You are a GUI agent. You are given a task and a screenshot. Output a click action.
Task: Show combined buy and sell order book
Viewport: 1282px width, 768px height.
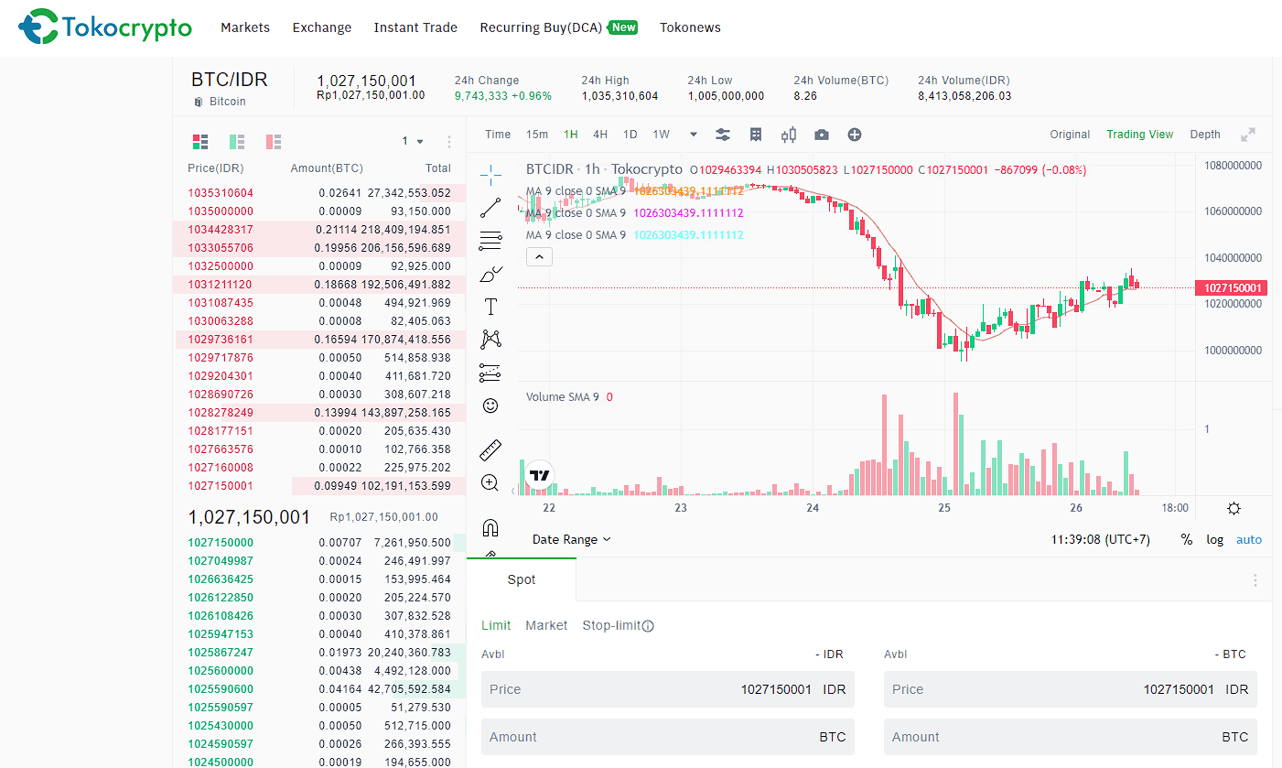pyautogui.click(x=200, y=142)
